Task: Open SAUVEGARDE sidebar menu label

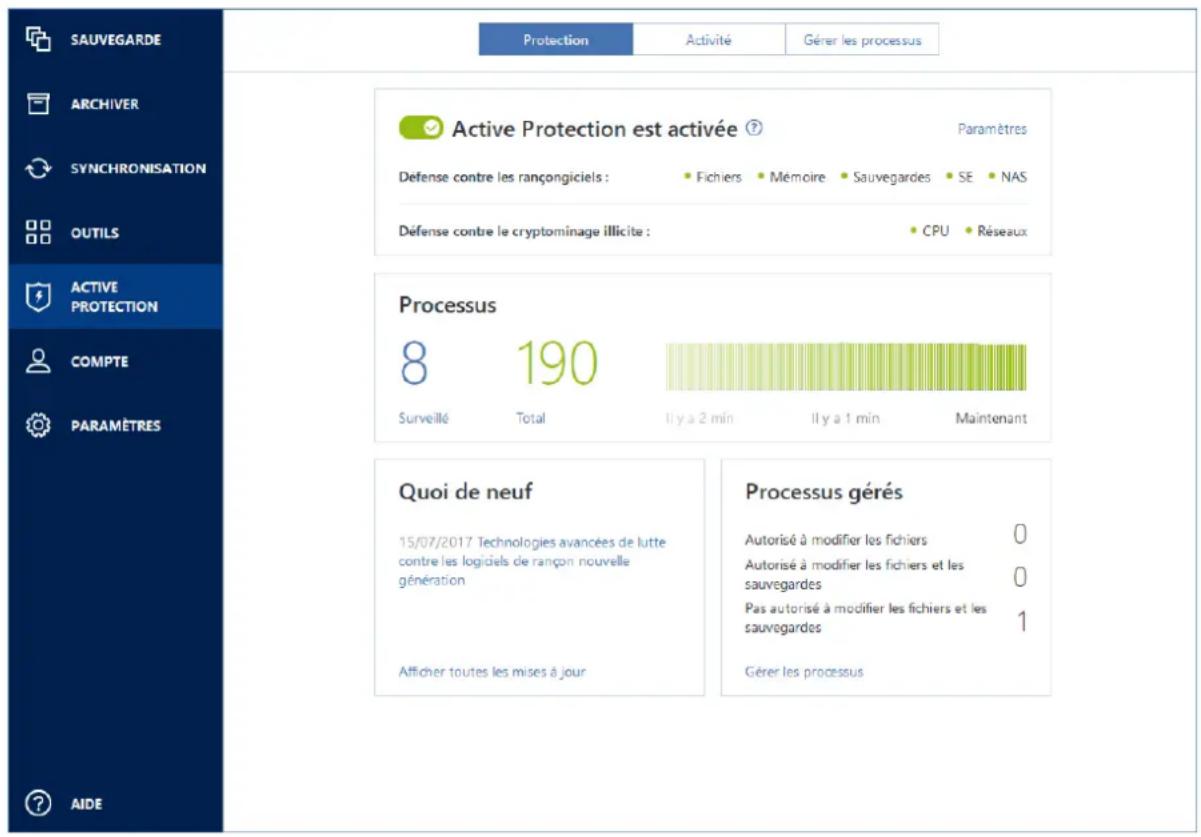Action: coord(116,40)
